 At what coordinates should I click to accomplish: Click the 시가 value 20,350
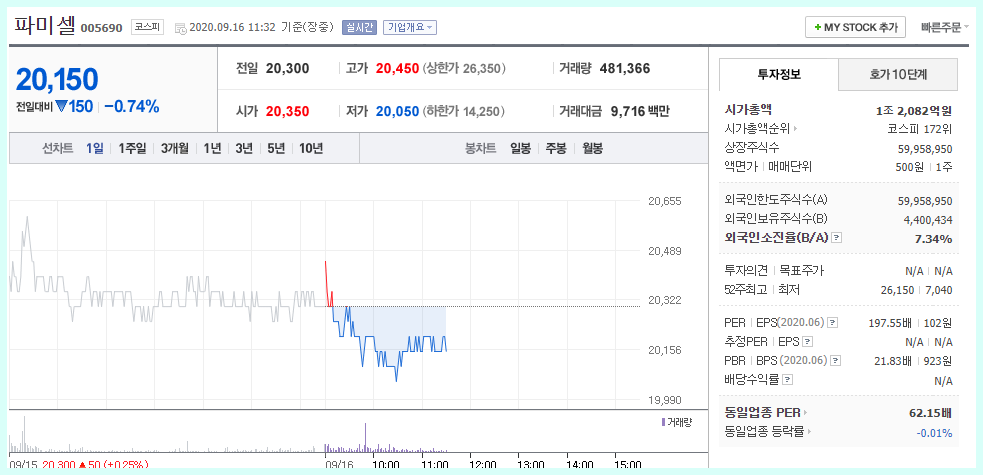click(287, 112)
